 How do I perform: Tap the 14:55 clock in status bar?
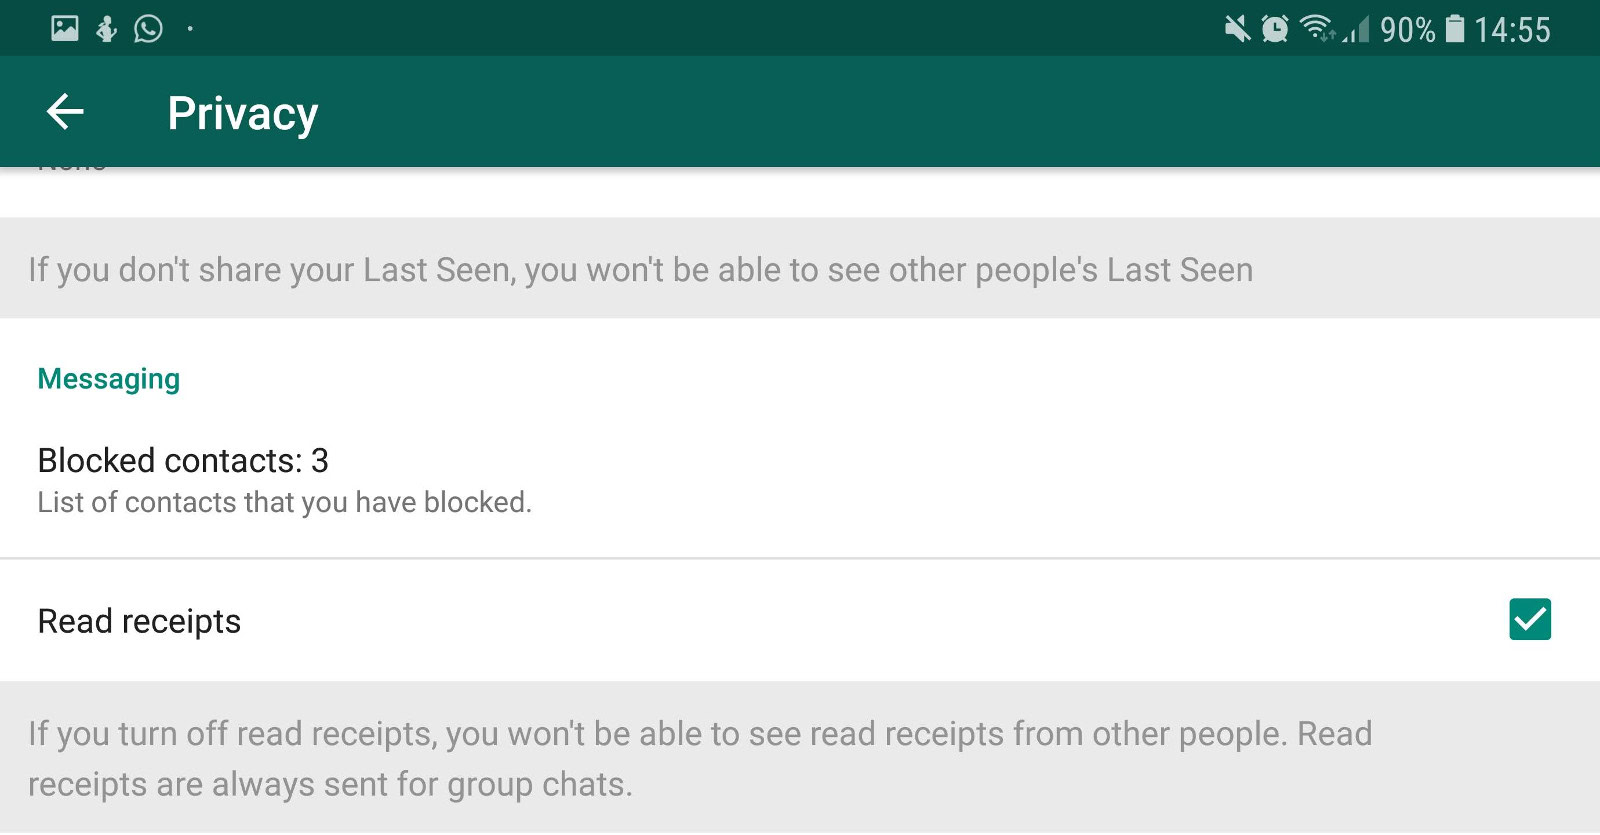coord(1512,30)
